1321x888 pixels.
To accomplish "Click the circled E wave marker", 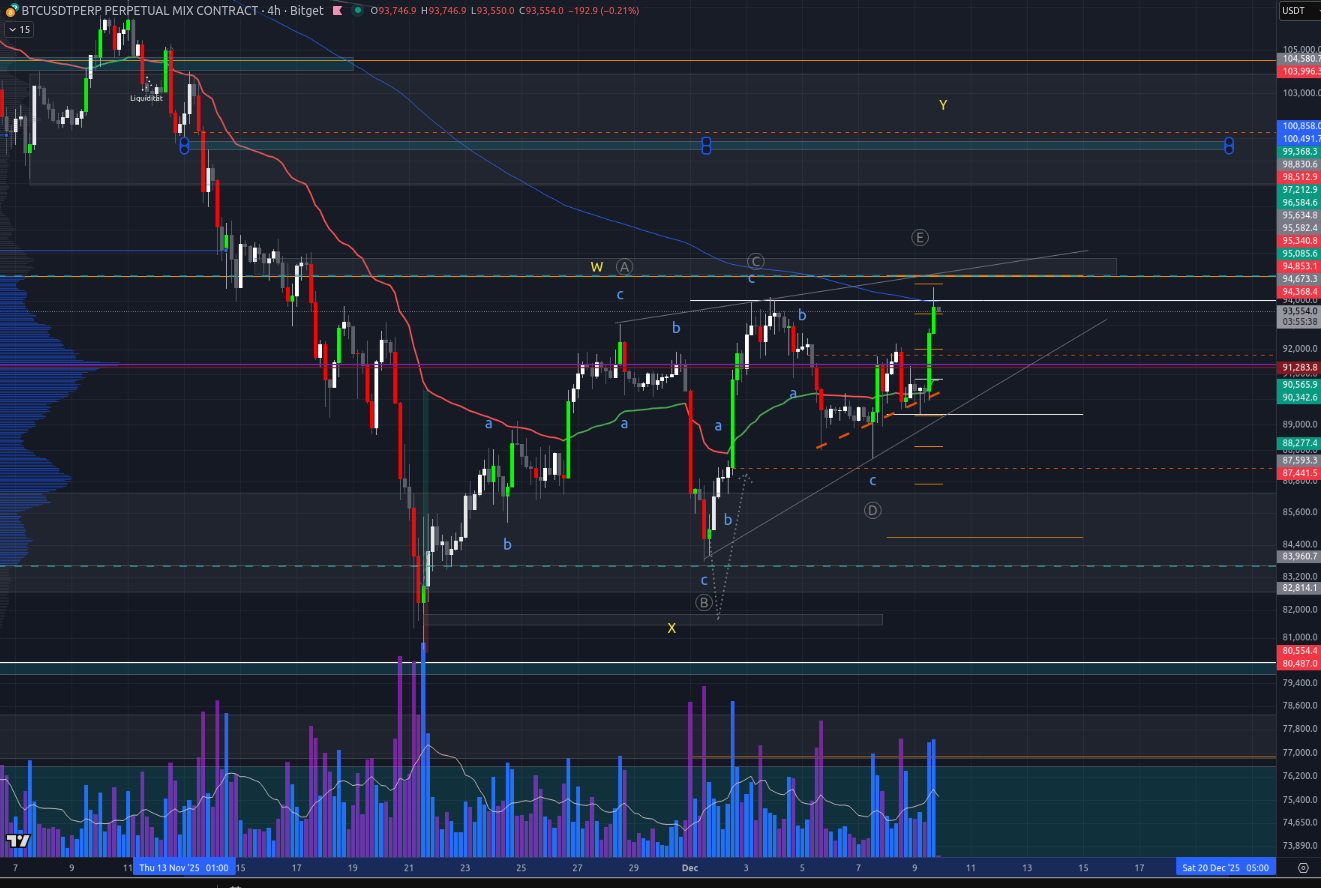I will click(x=920, y=237).
